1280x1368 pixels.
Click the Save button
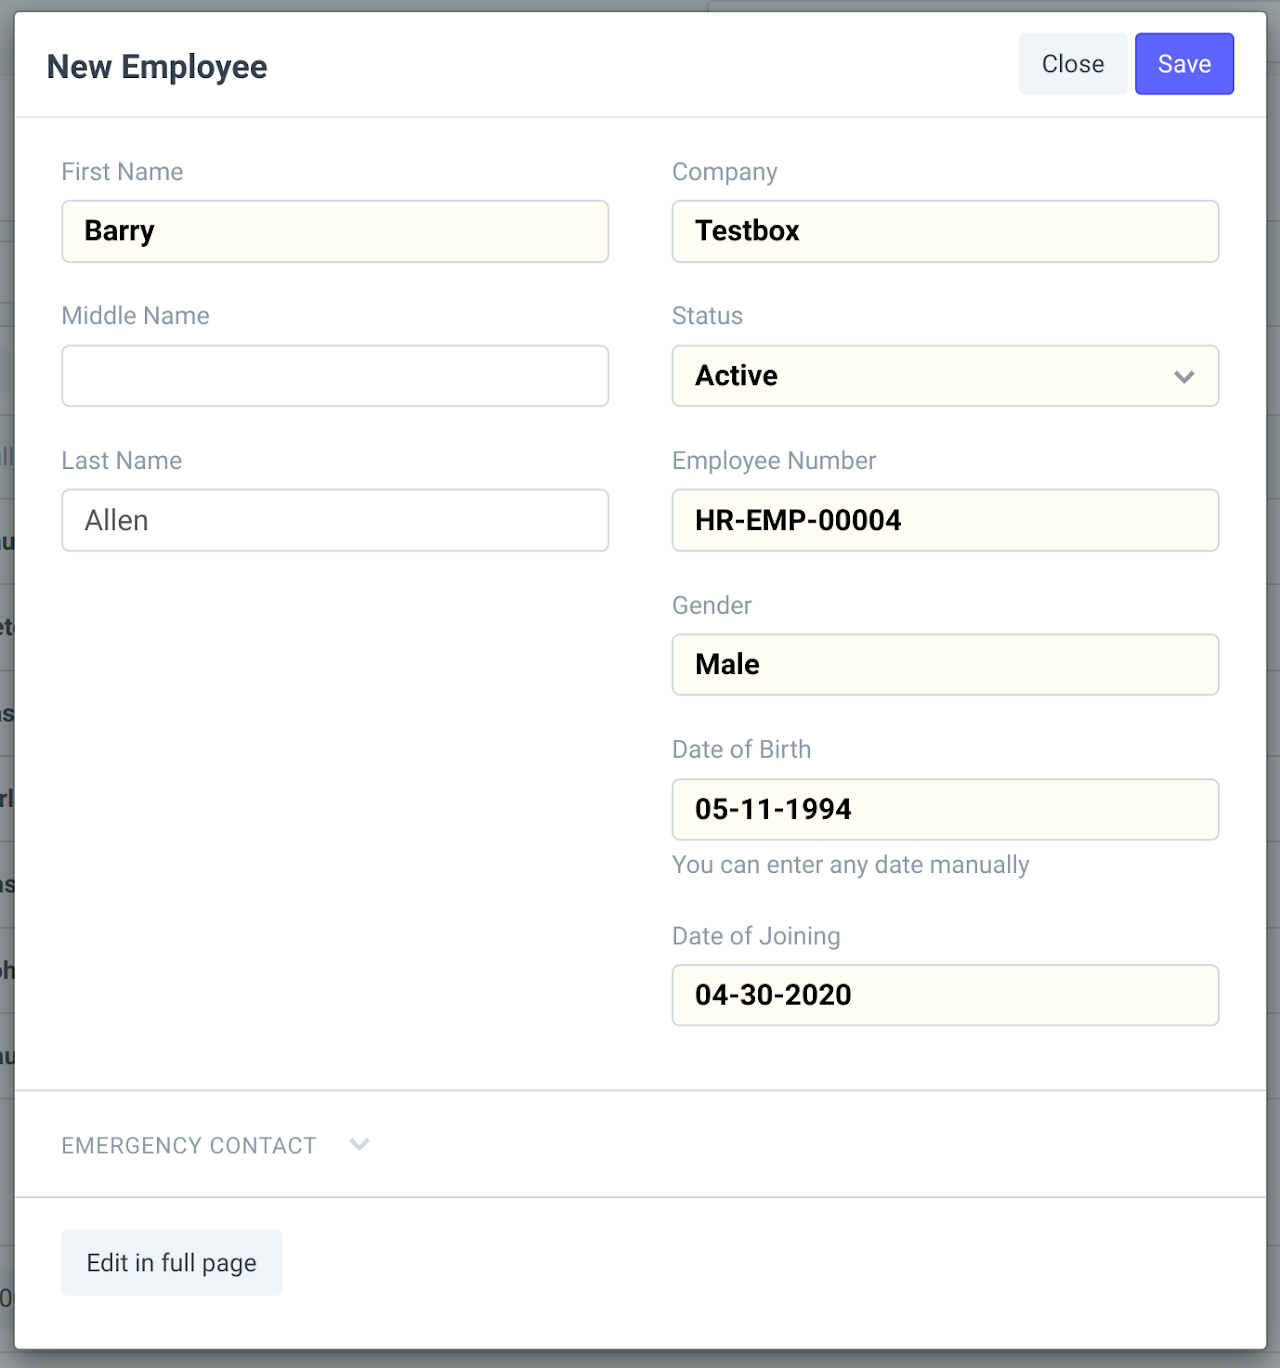(1184, 64)
